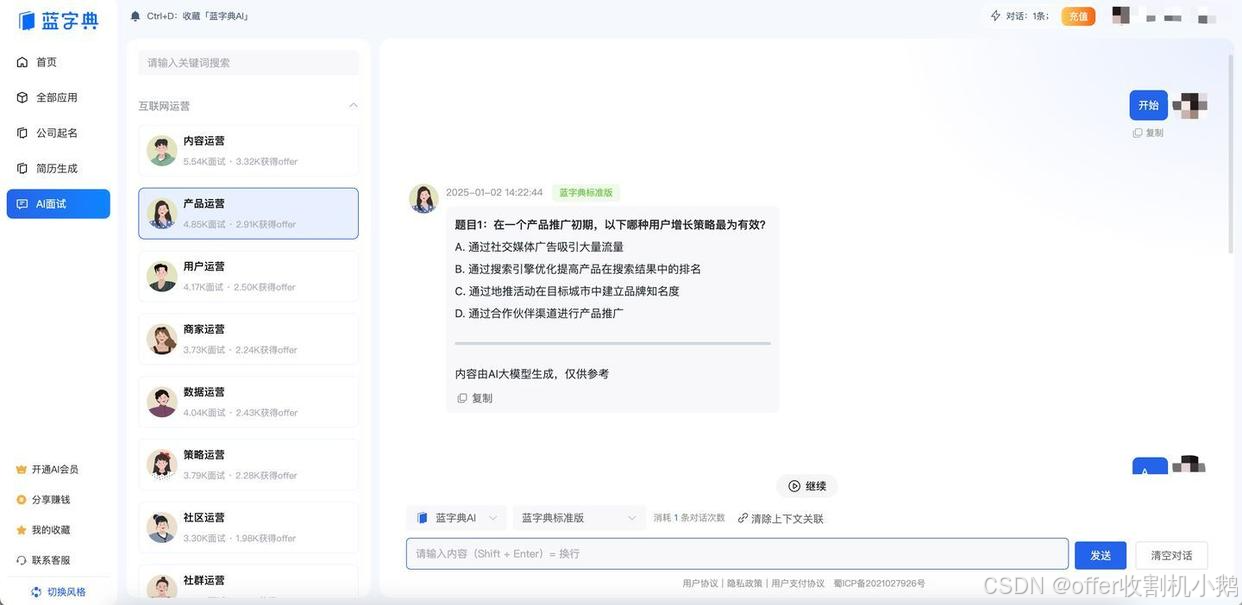
Task: Collapse the 互联网运营 category
Action: pyautogui.click(x=352, y=106)
